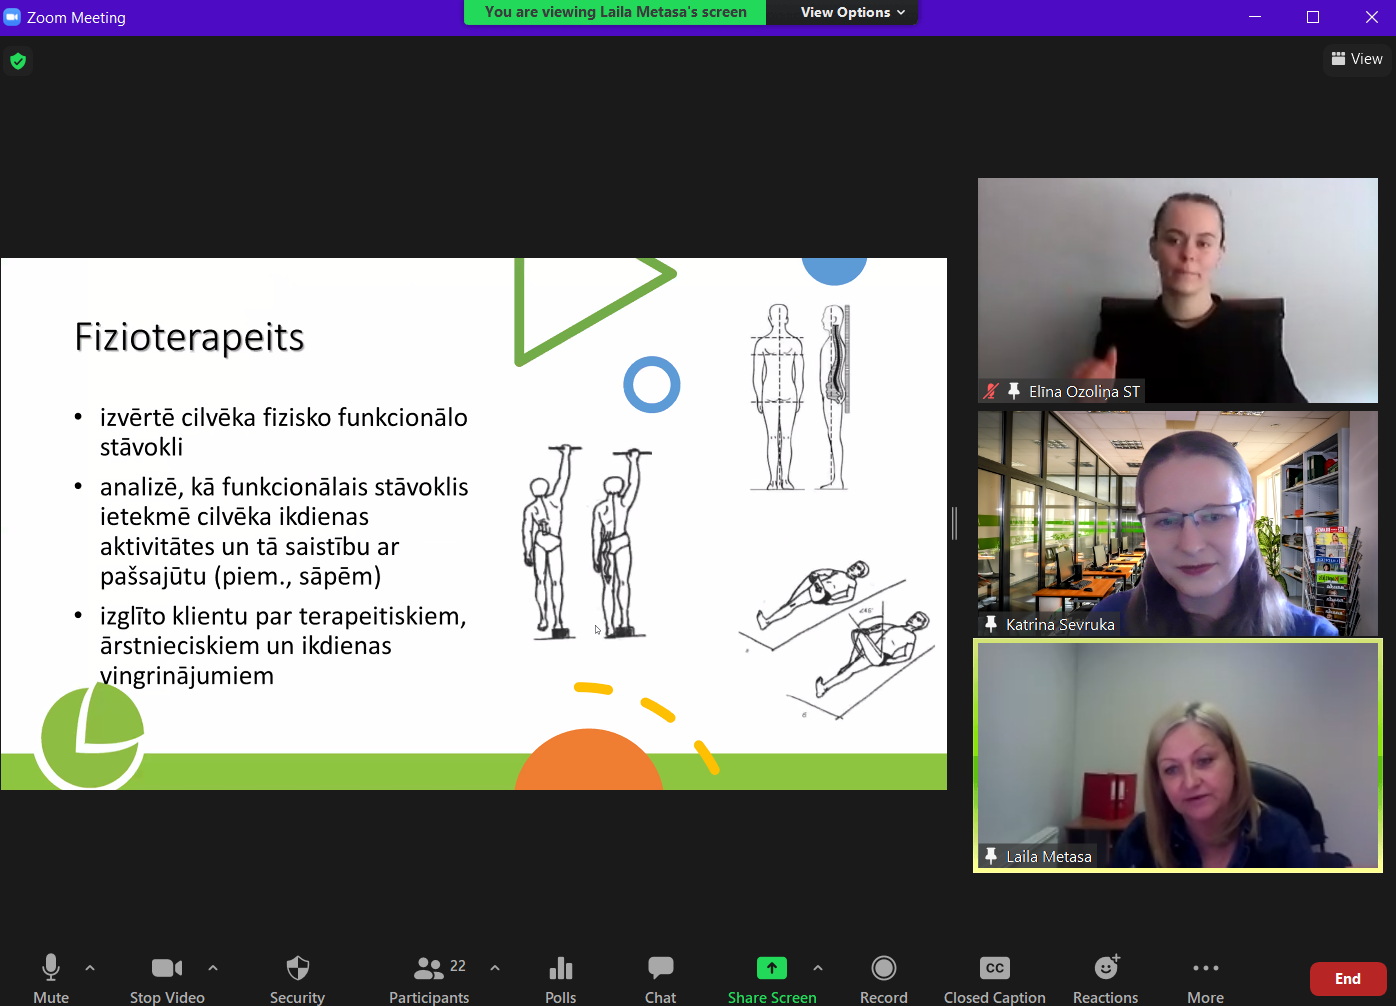The width and height of the screenshot is (1396, 1006).
Task: Click the View layout button
Action: point(1357,59)
